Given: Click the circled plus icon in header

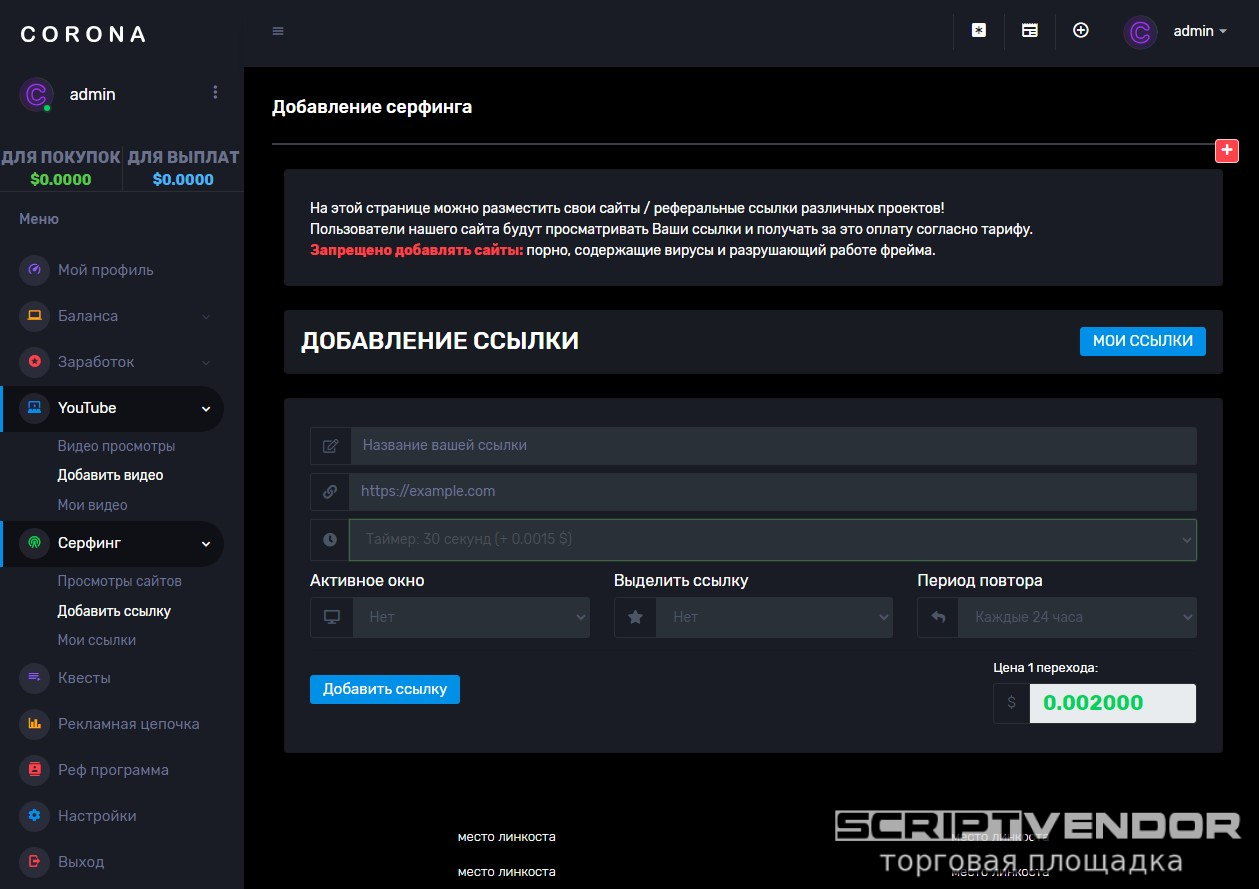Looking at the screenshot, I should click(x=1080, y=30).
